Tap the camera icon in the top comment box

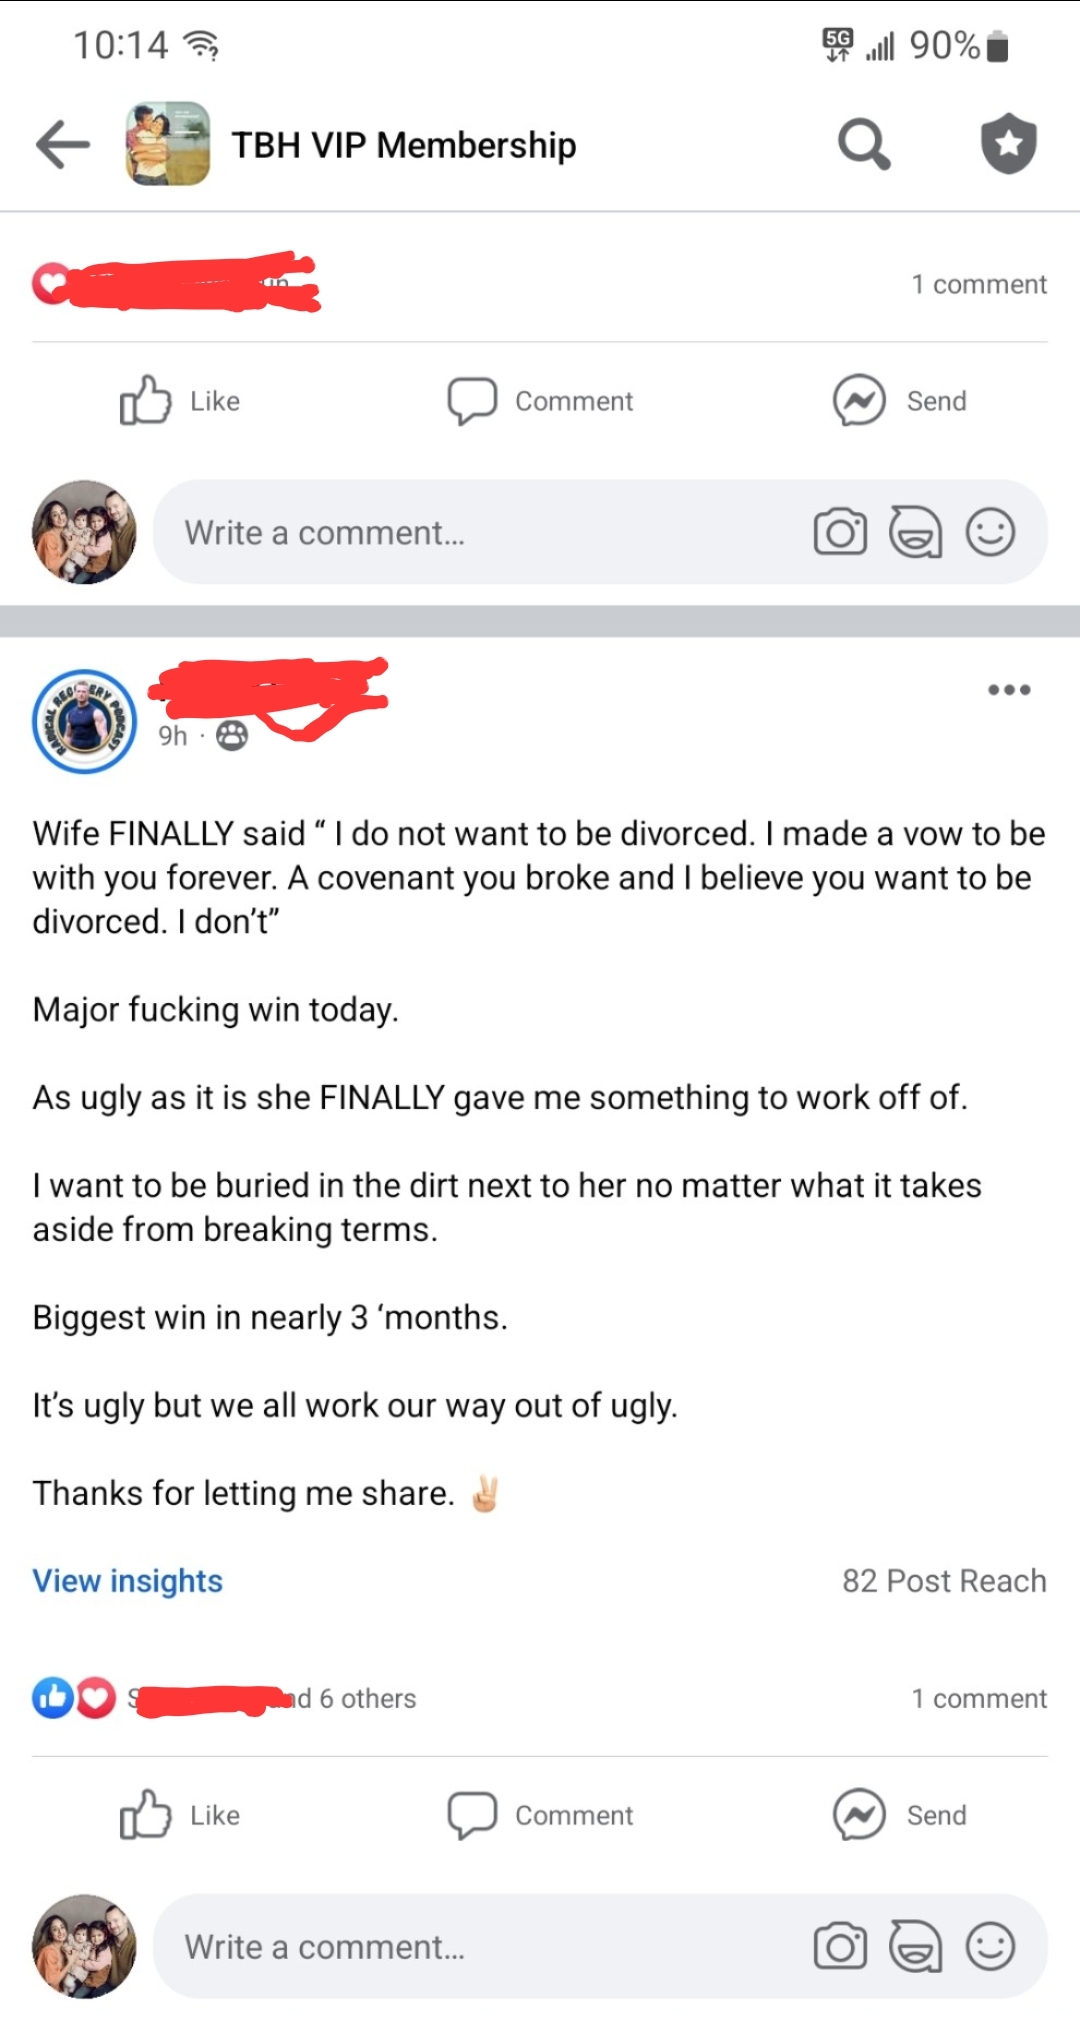[840, 532]
